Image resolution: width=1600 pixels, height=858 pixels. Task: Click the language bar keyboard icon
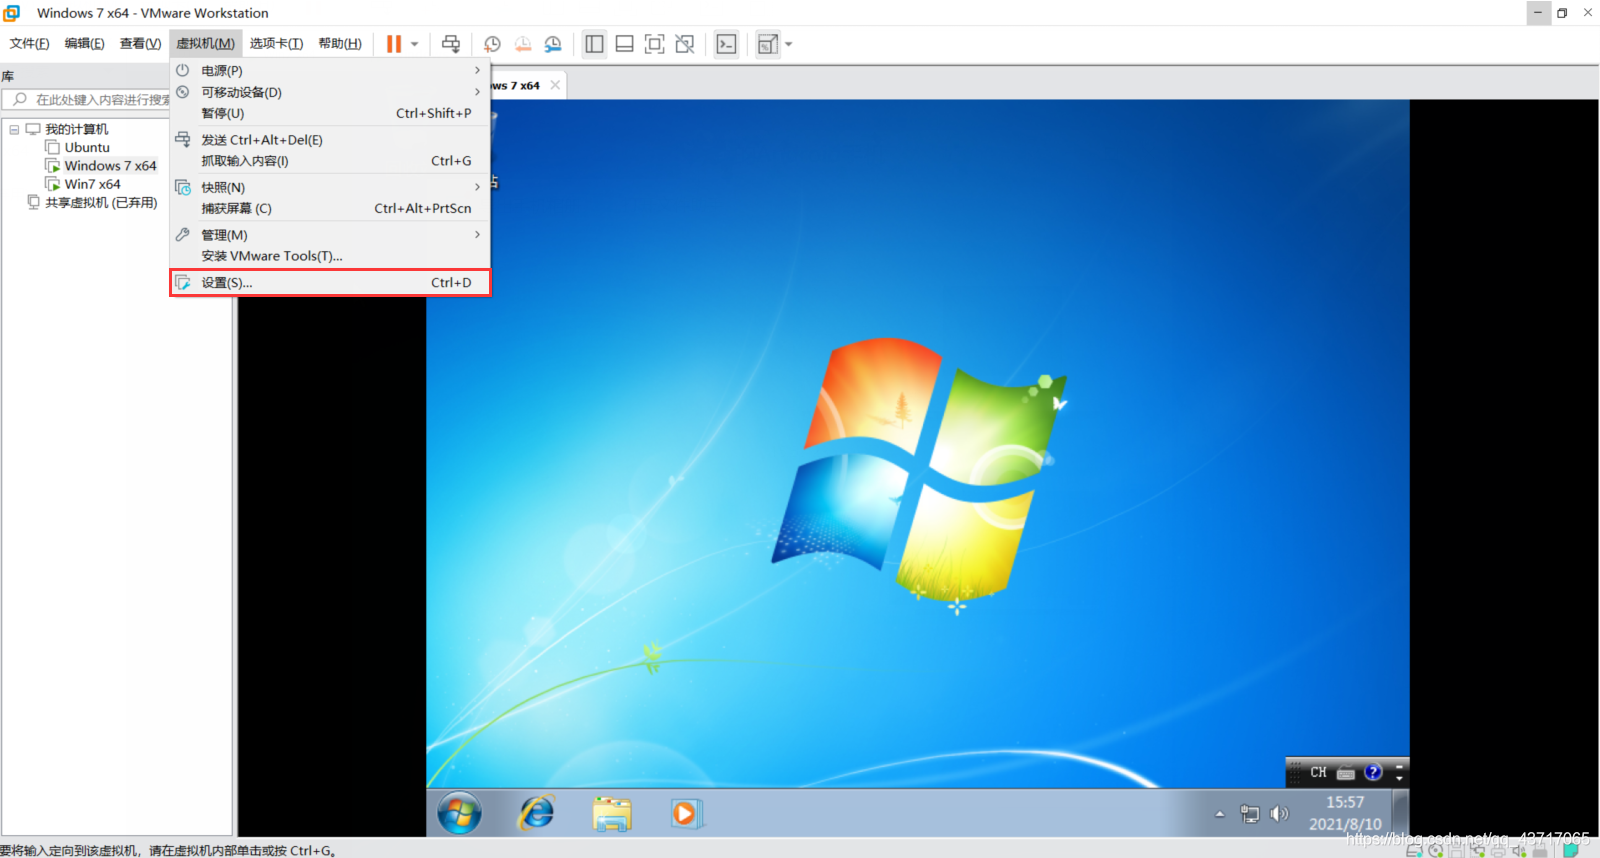(x=1346, y=772)
